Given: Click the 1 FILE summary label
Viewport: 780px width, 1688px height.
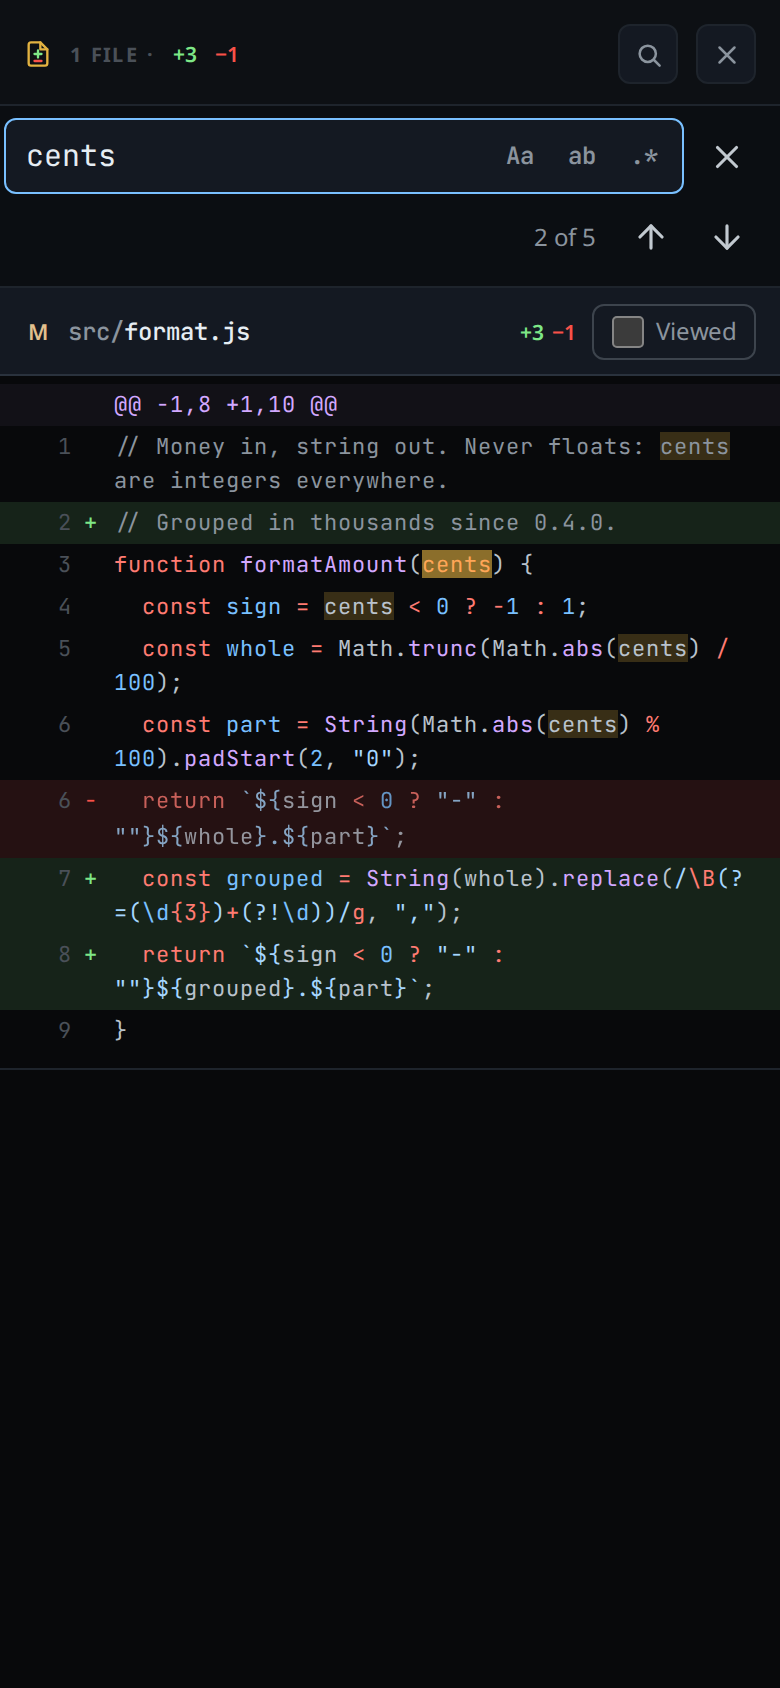Looking at the screenshot, I should click(104, 55).
